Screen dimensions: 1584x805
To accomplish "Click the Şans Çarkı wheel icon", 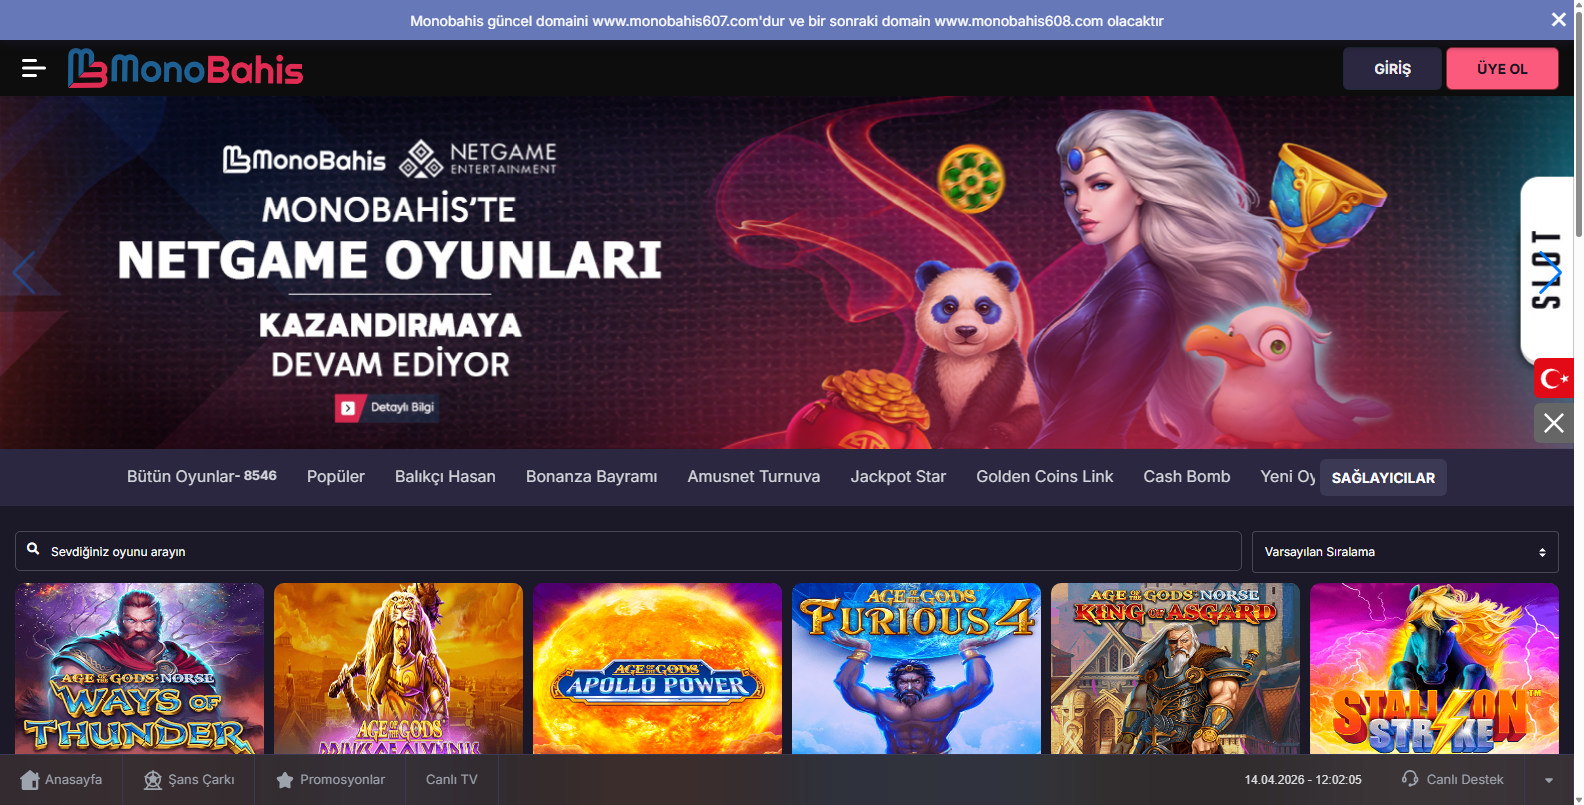I will tap(152, 780).
